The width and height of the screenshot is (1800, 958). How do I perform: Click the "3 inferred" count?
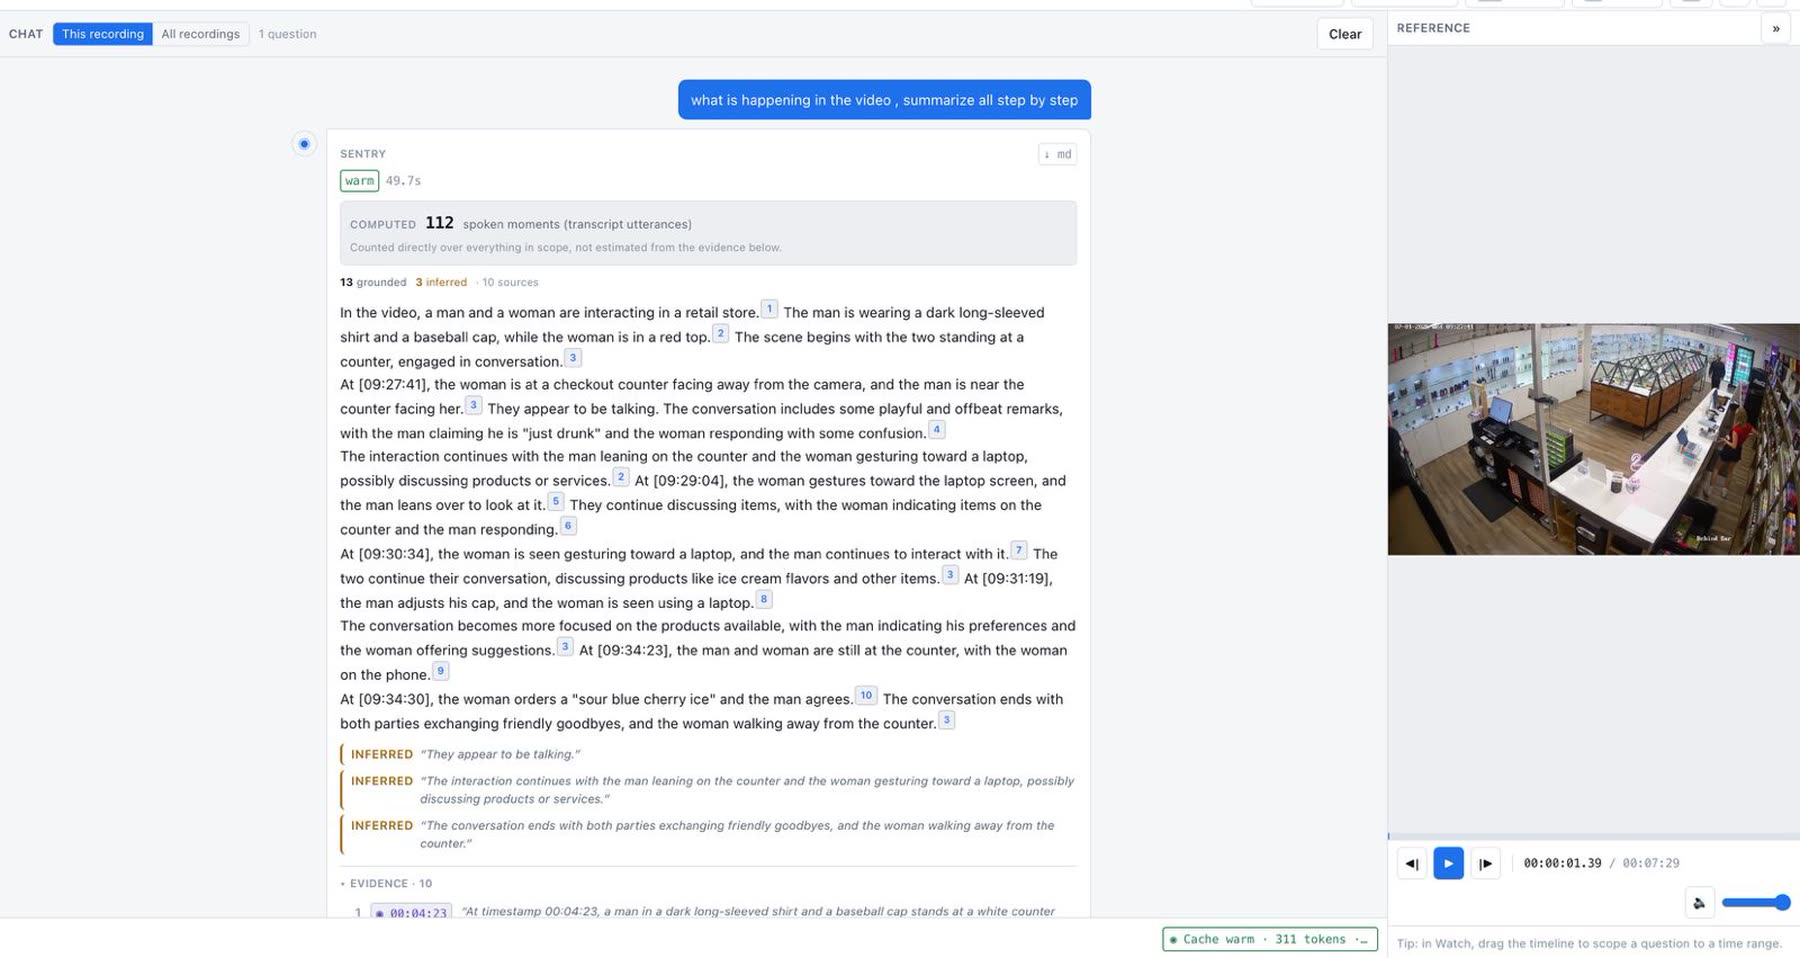point(441,282)
